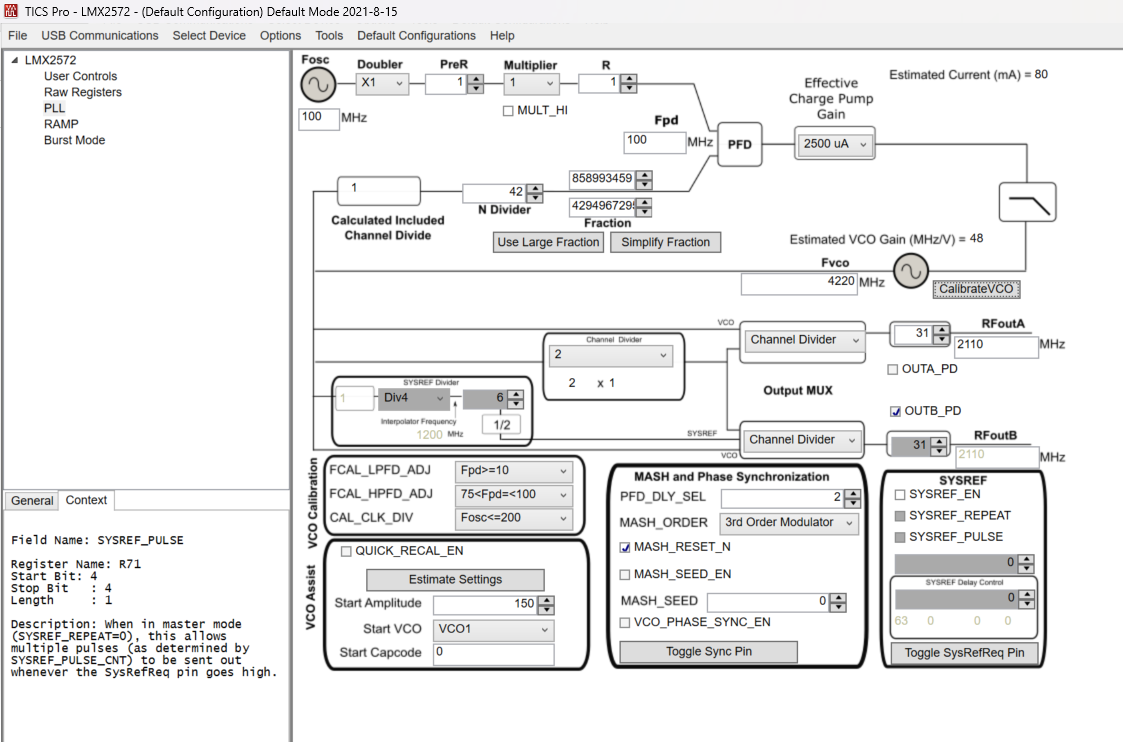Open the RFoutA output MUX dropdown
Viewport: 1123px width, 742px height.
point(803,340)
